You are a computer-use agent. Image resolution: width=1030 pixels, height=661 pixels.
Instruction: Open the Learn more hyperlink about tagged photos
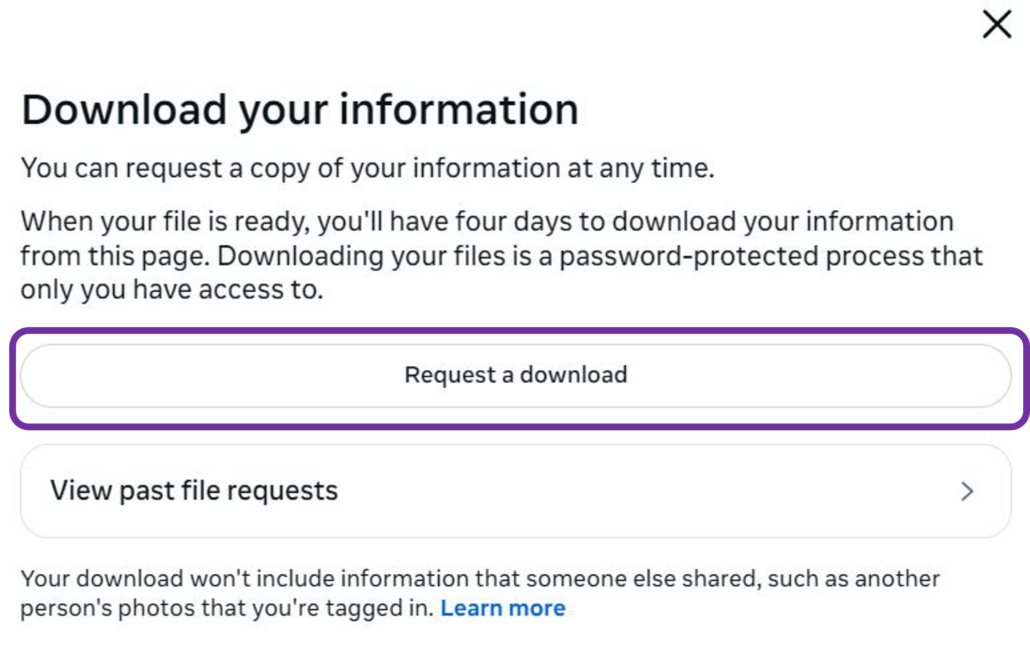point(502,607)
